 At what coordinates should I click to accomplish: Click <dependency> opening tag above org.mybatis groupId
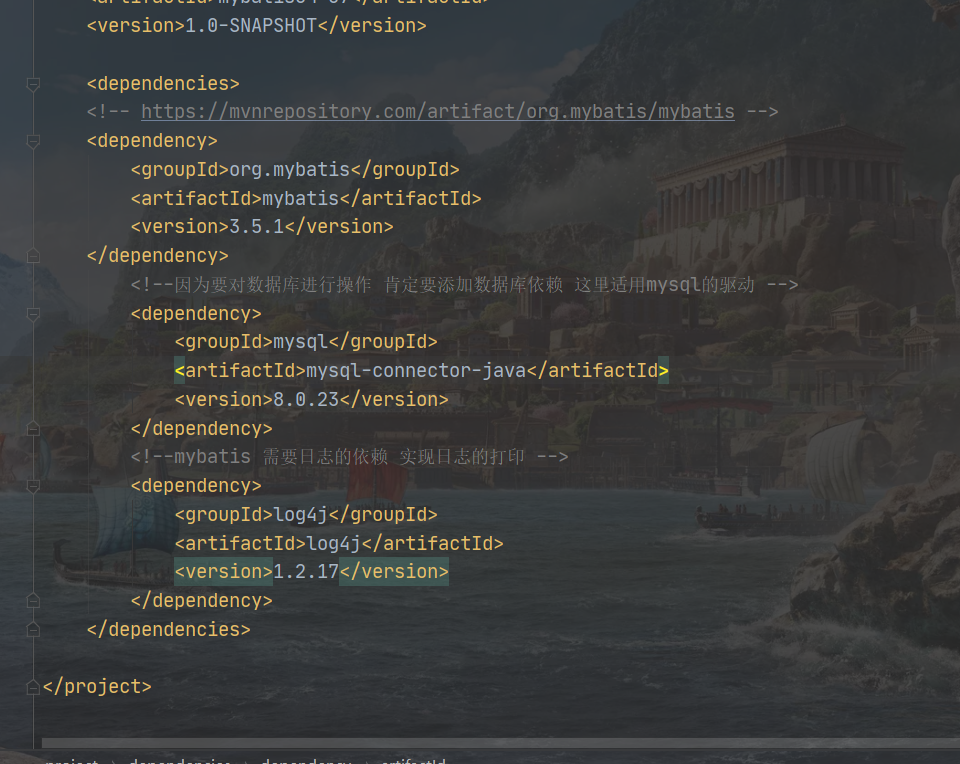pos(152,141)
